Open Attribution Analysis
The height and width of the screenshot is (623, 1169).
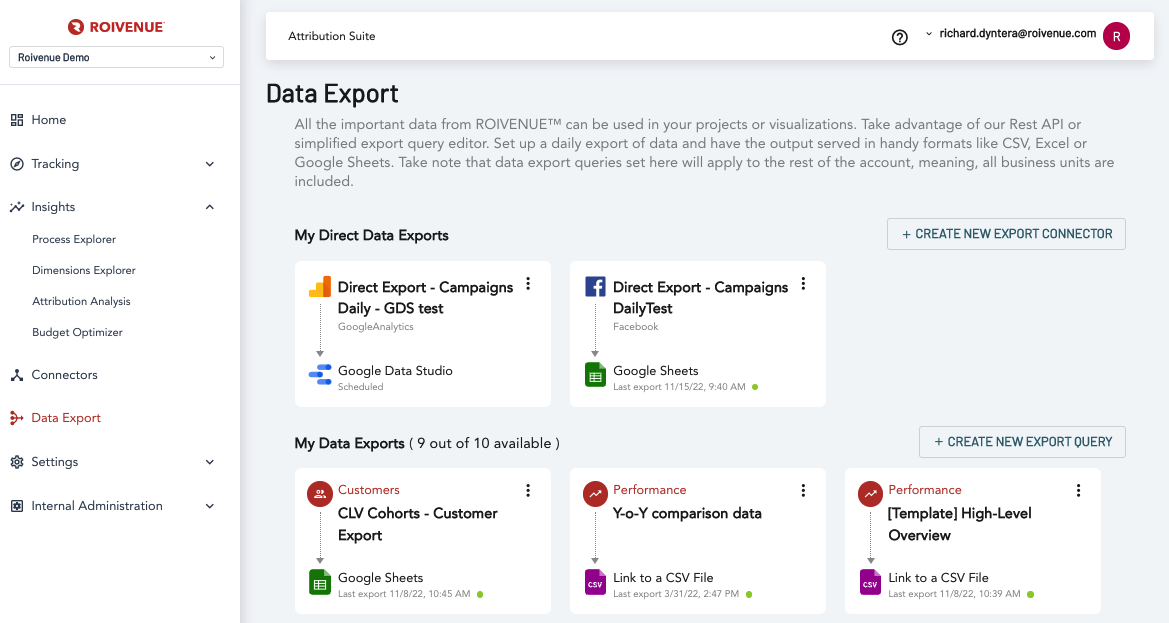pos(81,301)
